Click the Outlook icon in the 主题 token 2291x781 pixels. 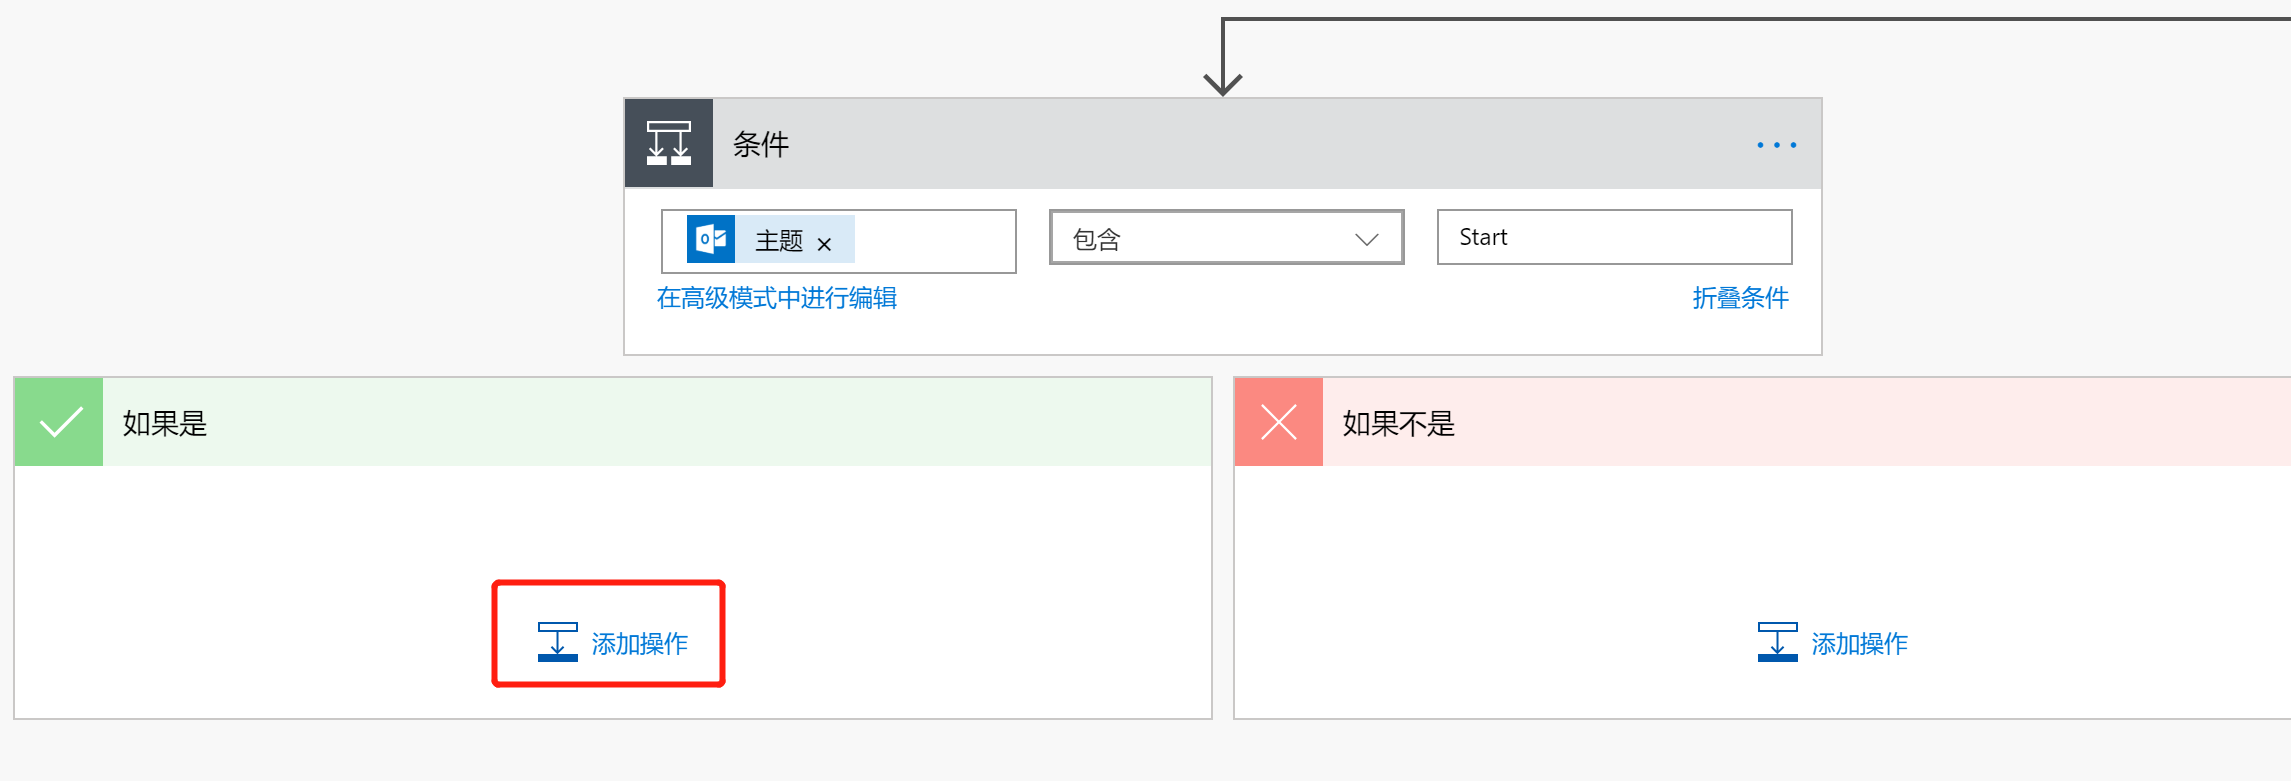tap(711, 239)
